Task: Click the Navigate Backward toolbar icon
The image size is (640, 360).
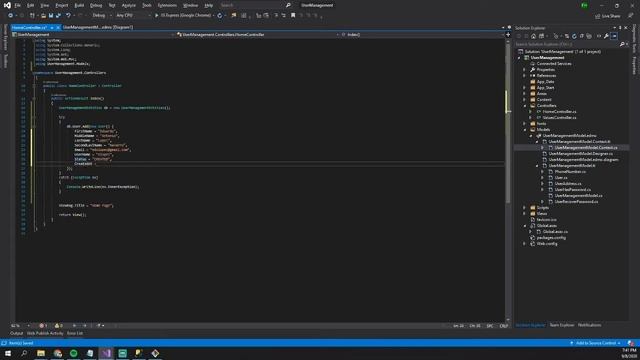Action: 11,16
